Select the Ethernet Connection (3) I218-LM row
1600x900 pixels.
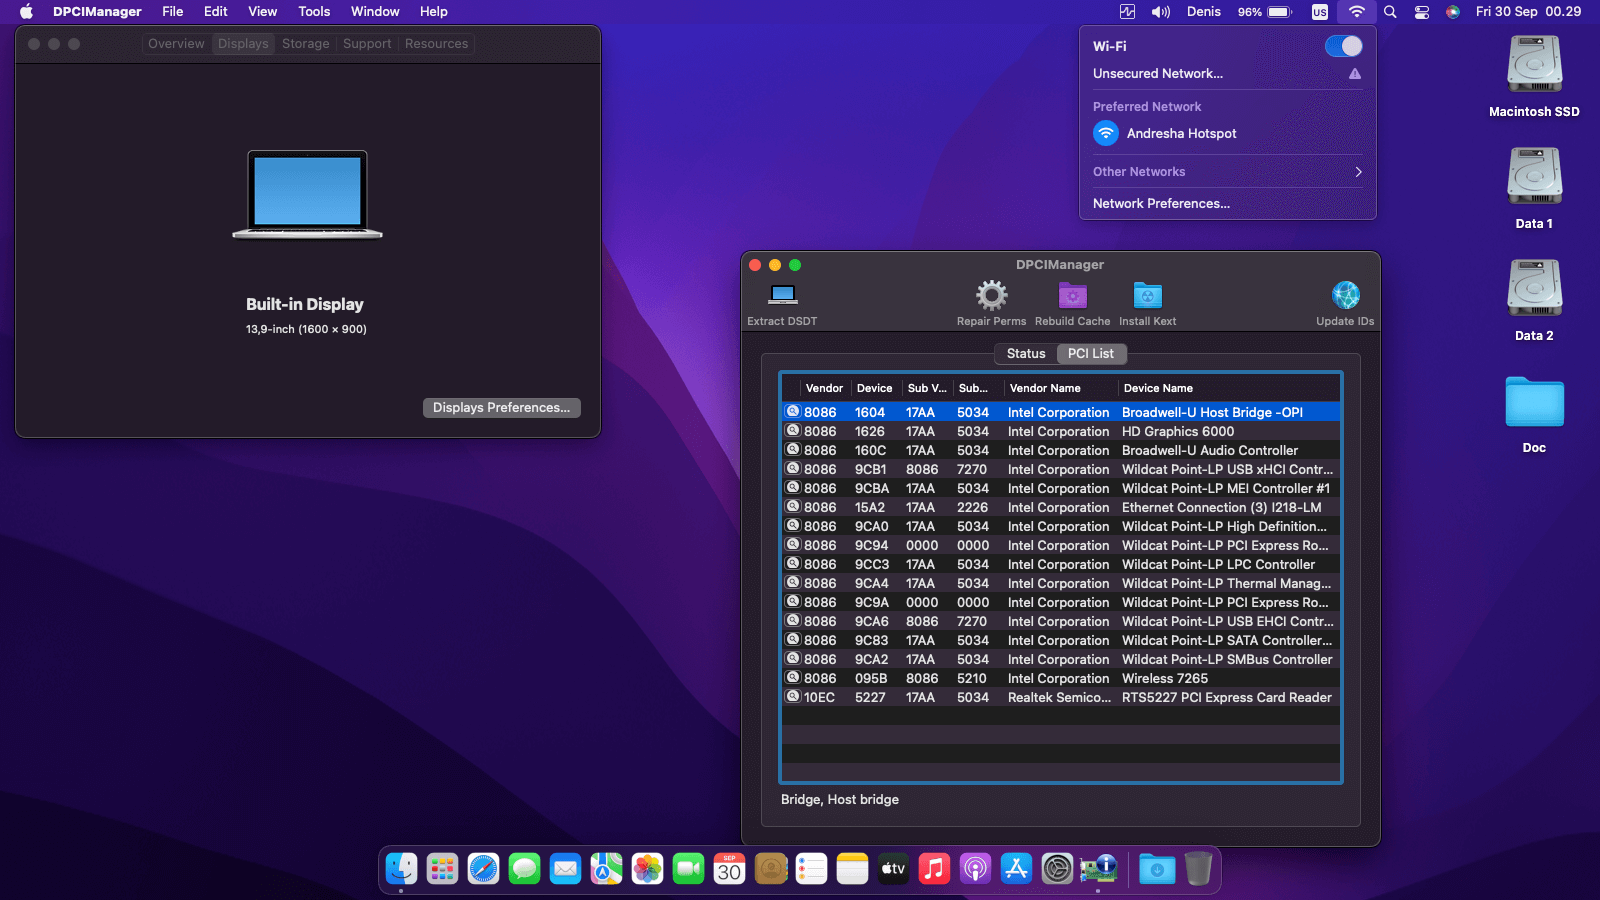click(x=1060, y=507)
